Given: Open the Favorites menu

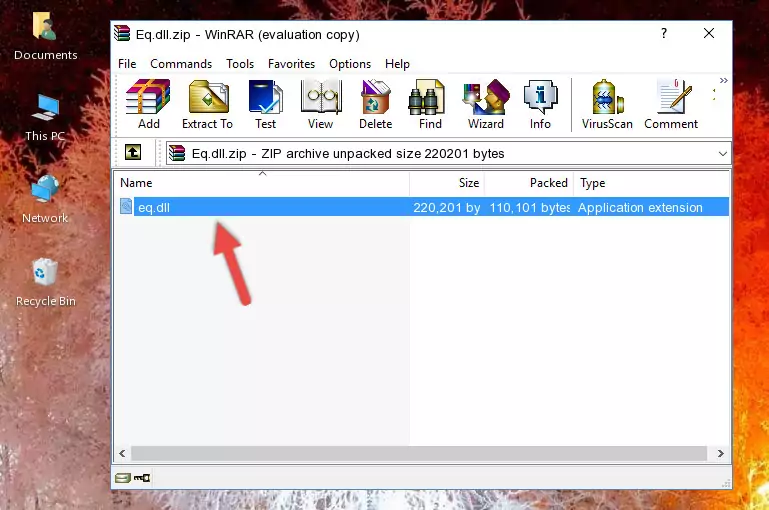Looking at the screenshot, I should (291, 64).
